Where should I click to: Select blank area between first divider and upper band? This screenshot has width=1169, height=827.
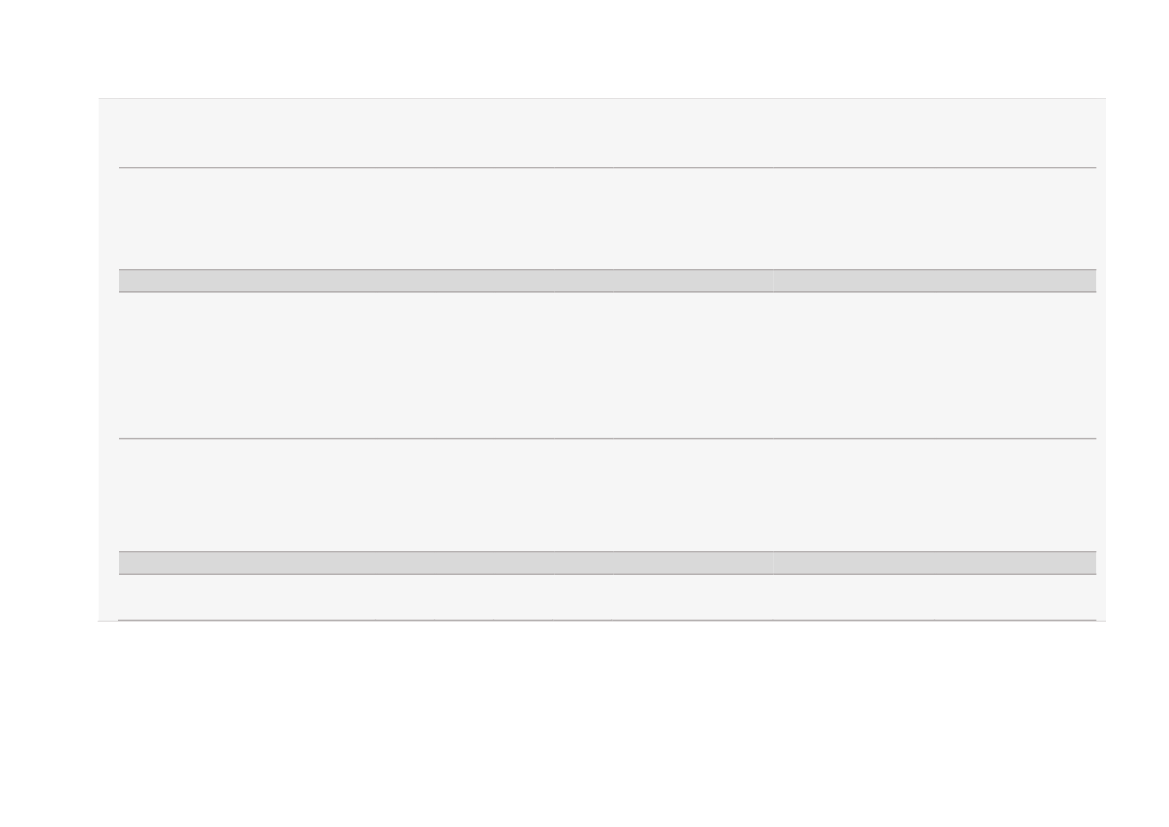pyautogui.click(x=608, y=218)
